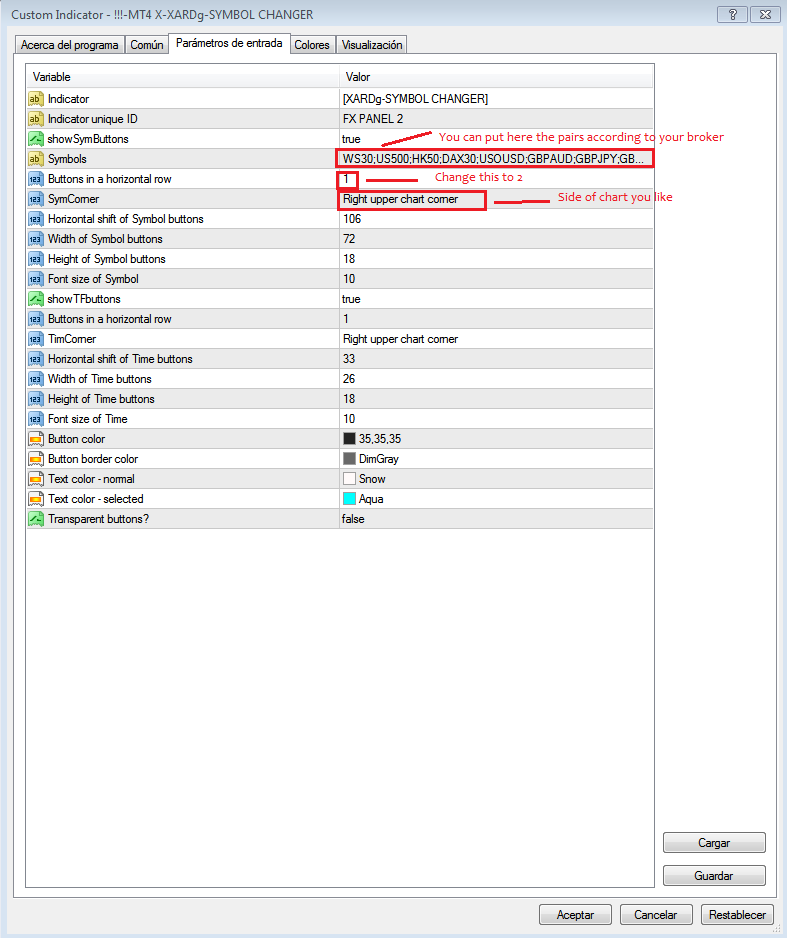
Task: Open the Button border color DimGray dropdown
Action: [496, 459]
